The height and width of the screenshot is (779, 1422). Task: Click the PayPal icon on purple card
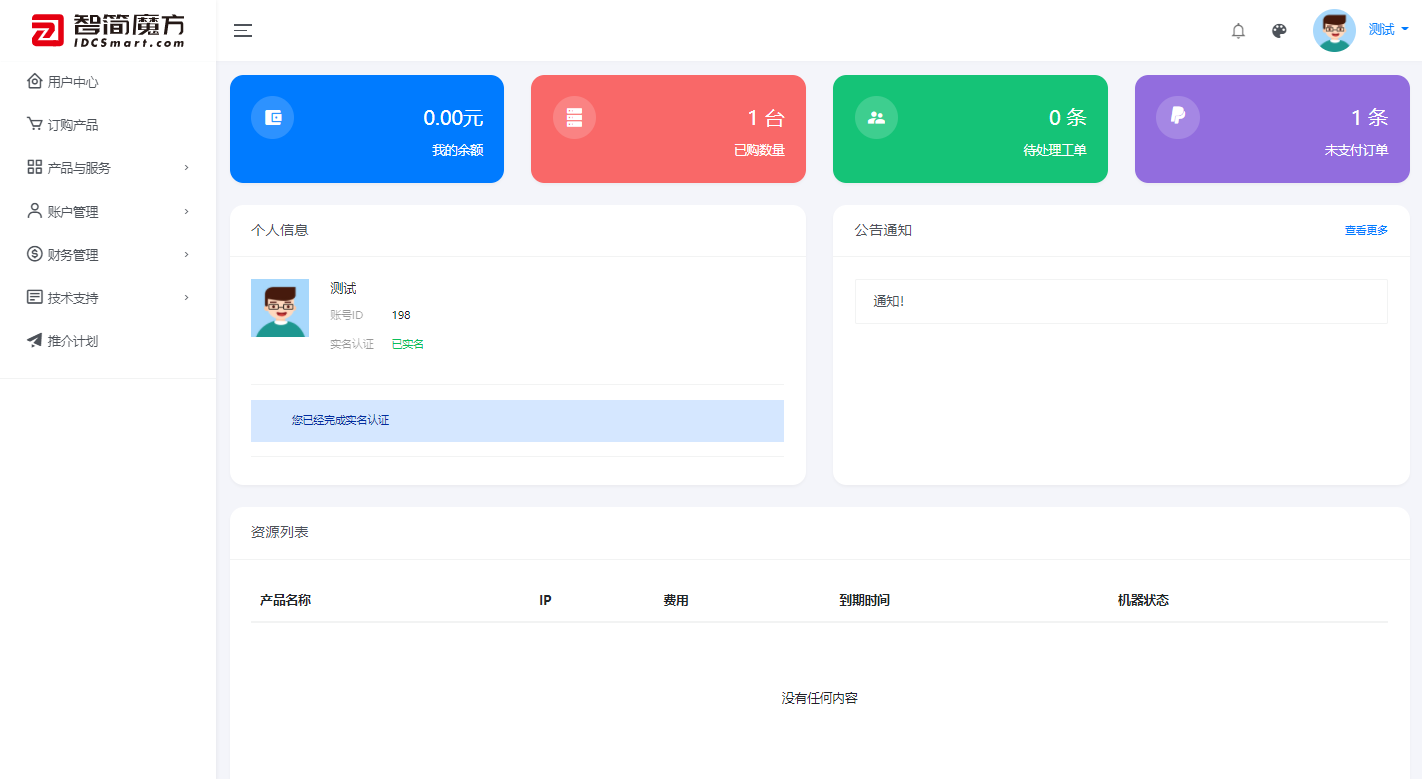click(x=1178, y=117)
